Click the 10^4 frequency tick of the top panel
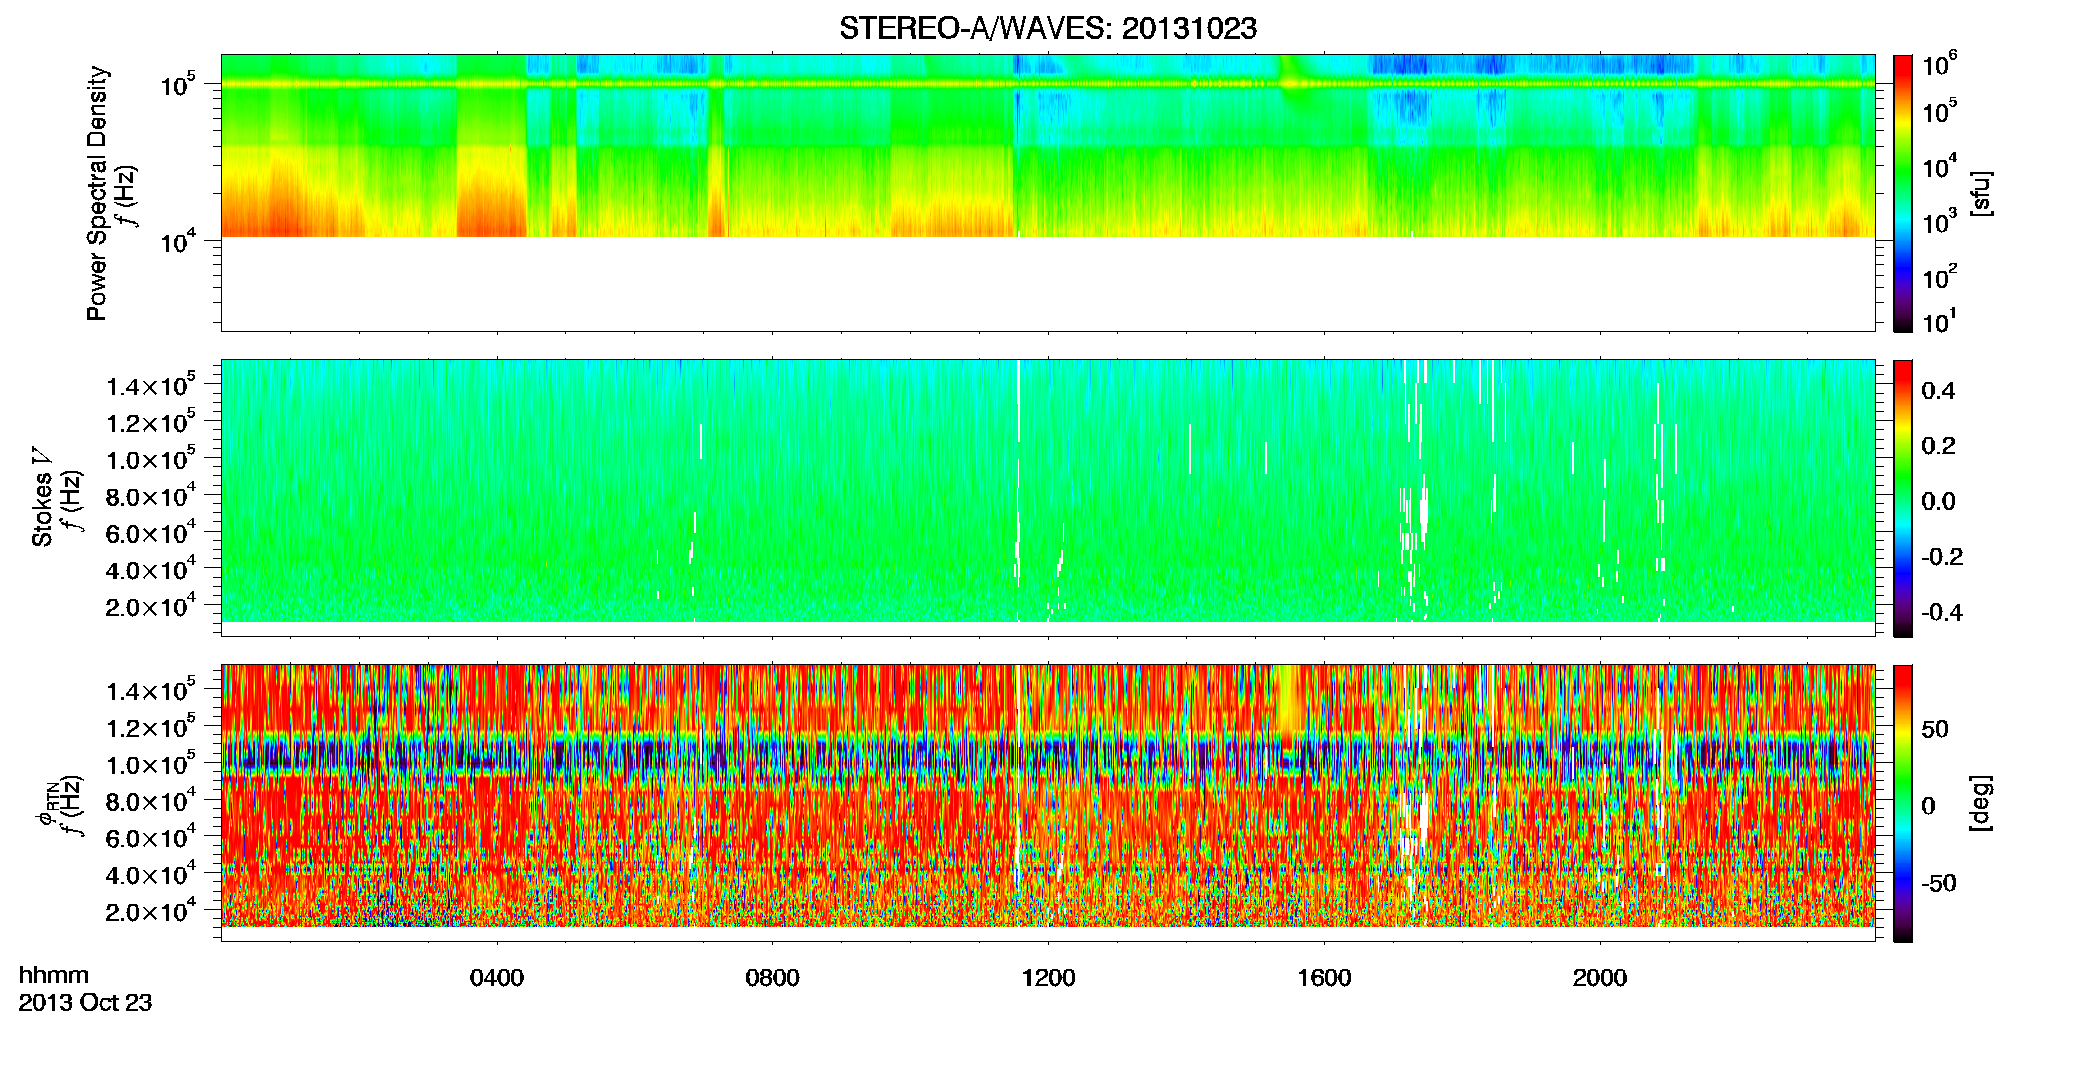The width and height of the screenshot is (2096, 1080). (x=177, y=241)
